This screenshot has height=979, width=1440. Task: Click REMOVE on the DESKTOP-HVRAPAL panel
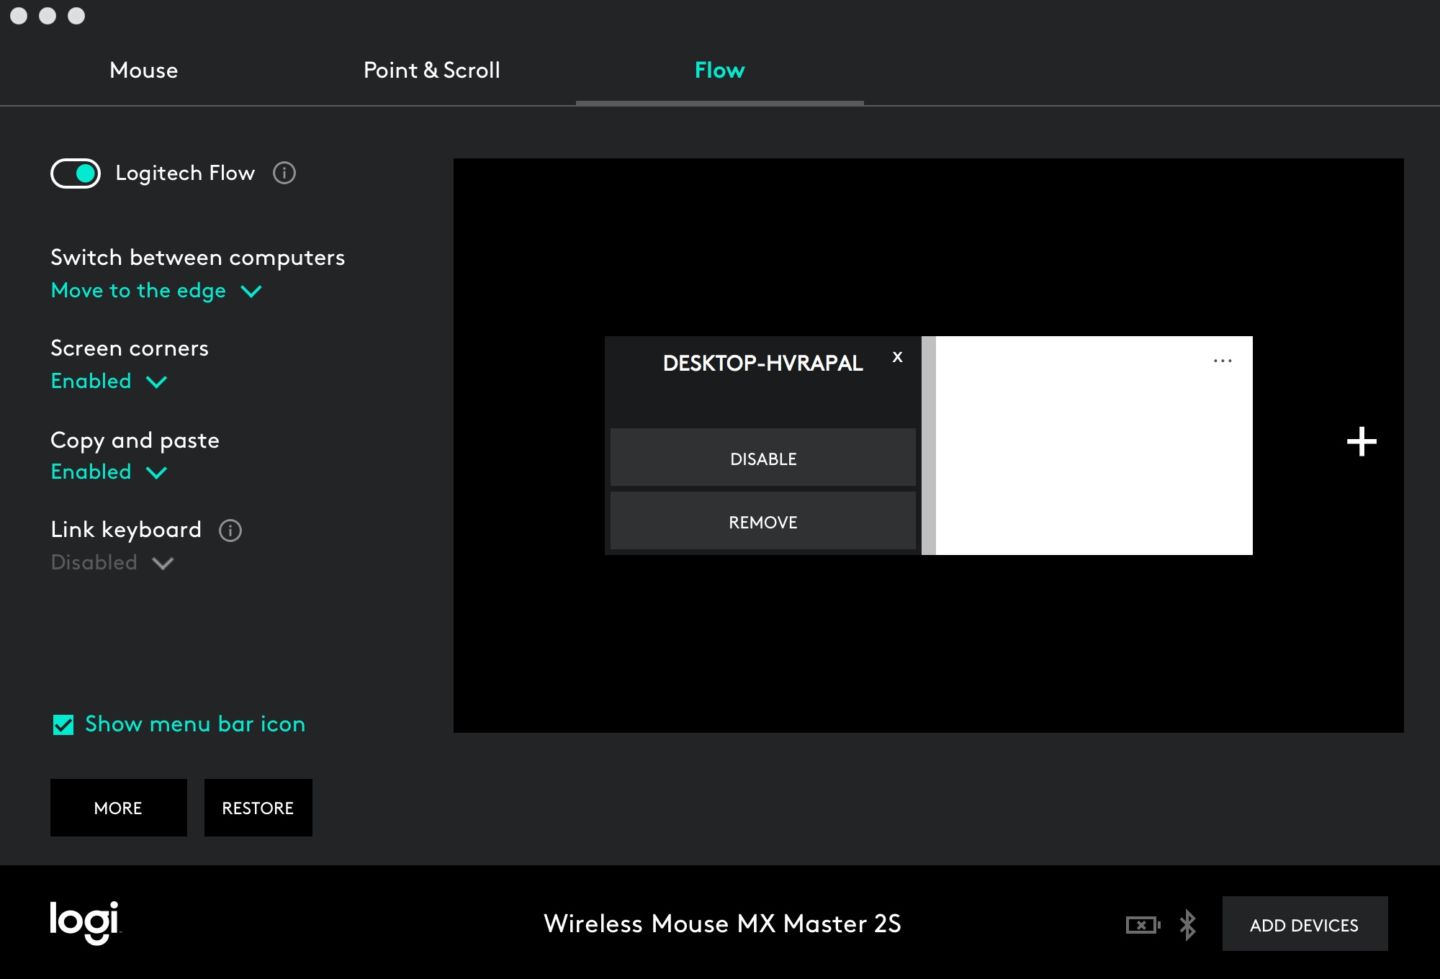pyautogui.click(x=762, y=521)
